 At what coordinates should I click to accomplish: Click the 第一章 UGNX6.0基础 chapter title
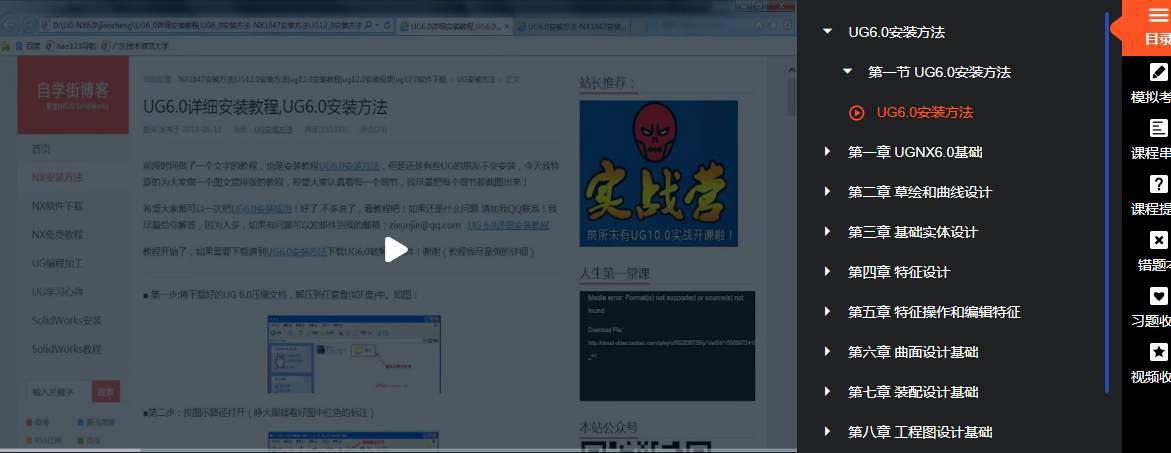point(915,152)
